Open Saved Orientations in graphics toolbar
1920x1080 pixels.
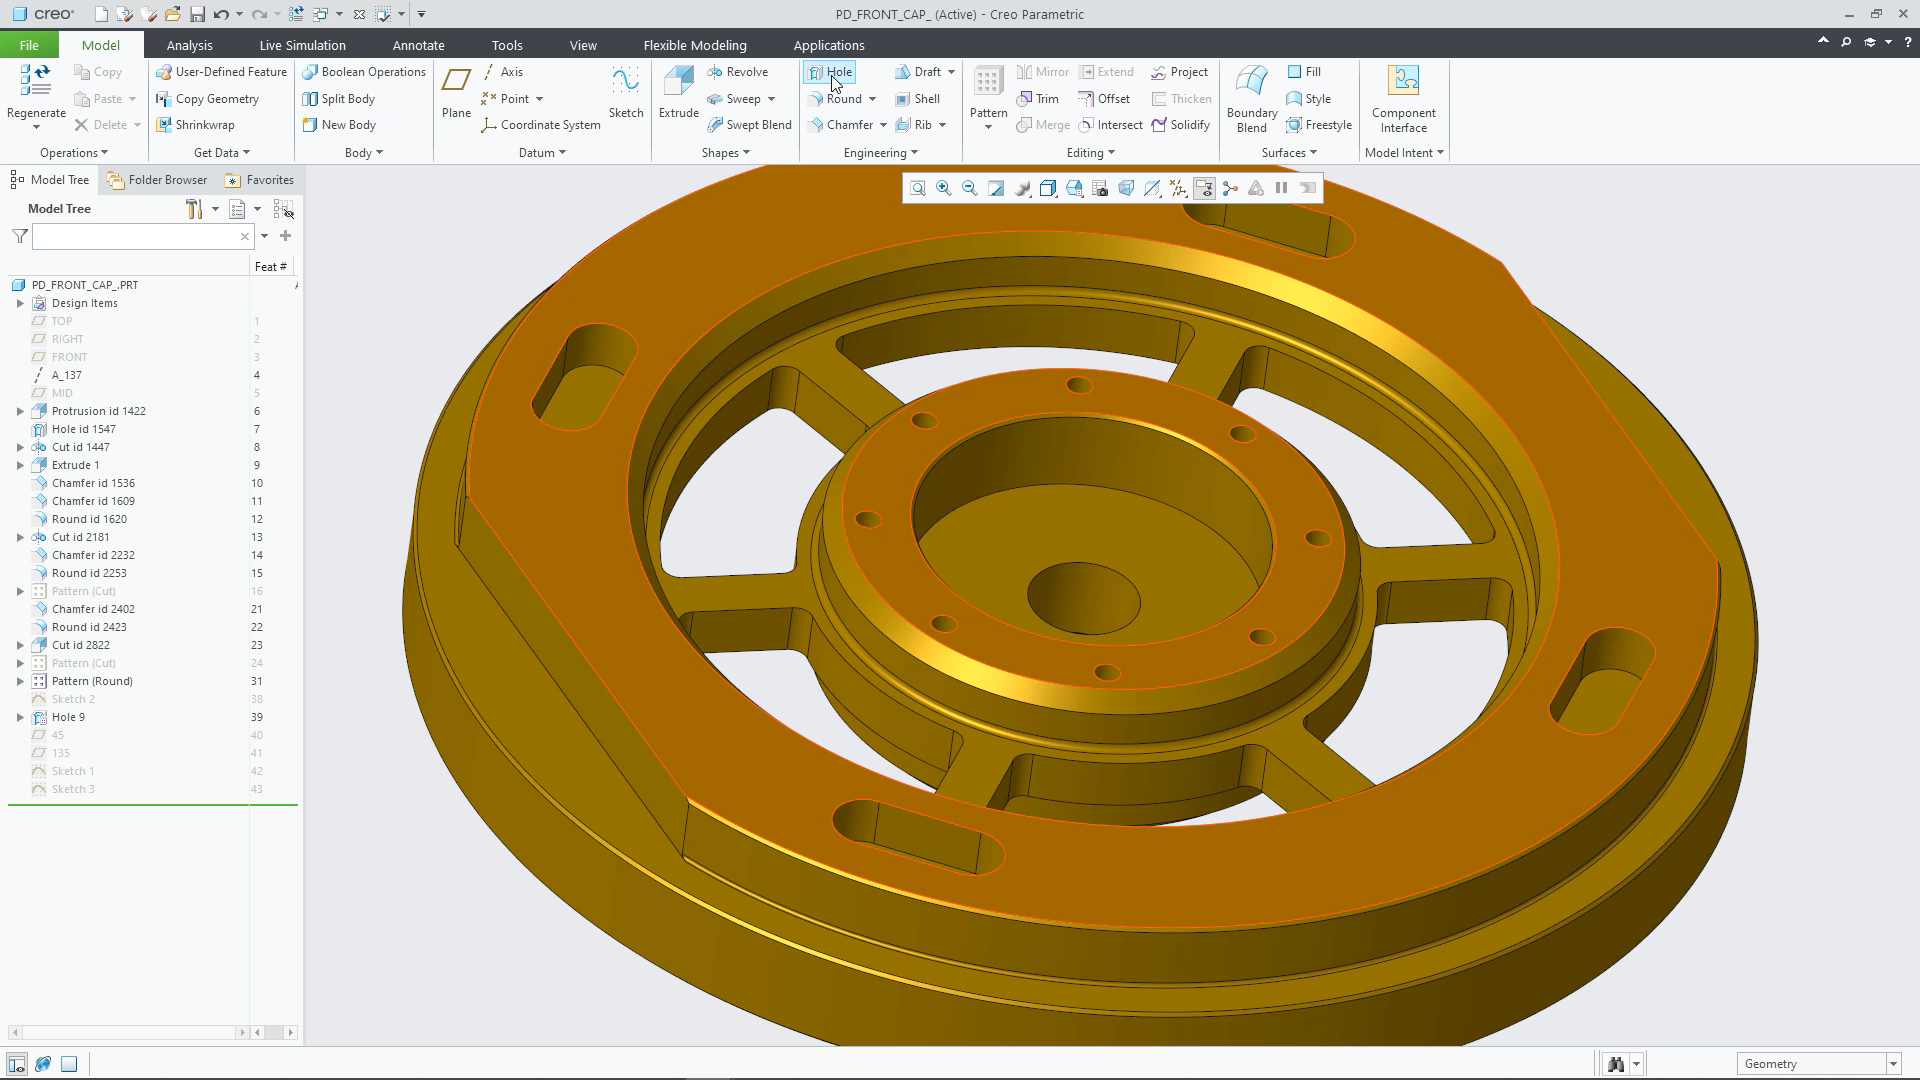(x=1074, y=188)
